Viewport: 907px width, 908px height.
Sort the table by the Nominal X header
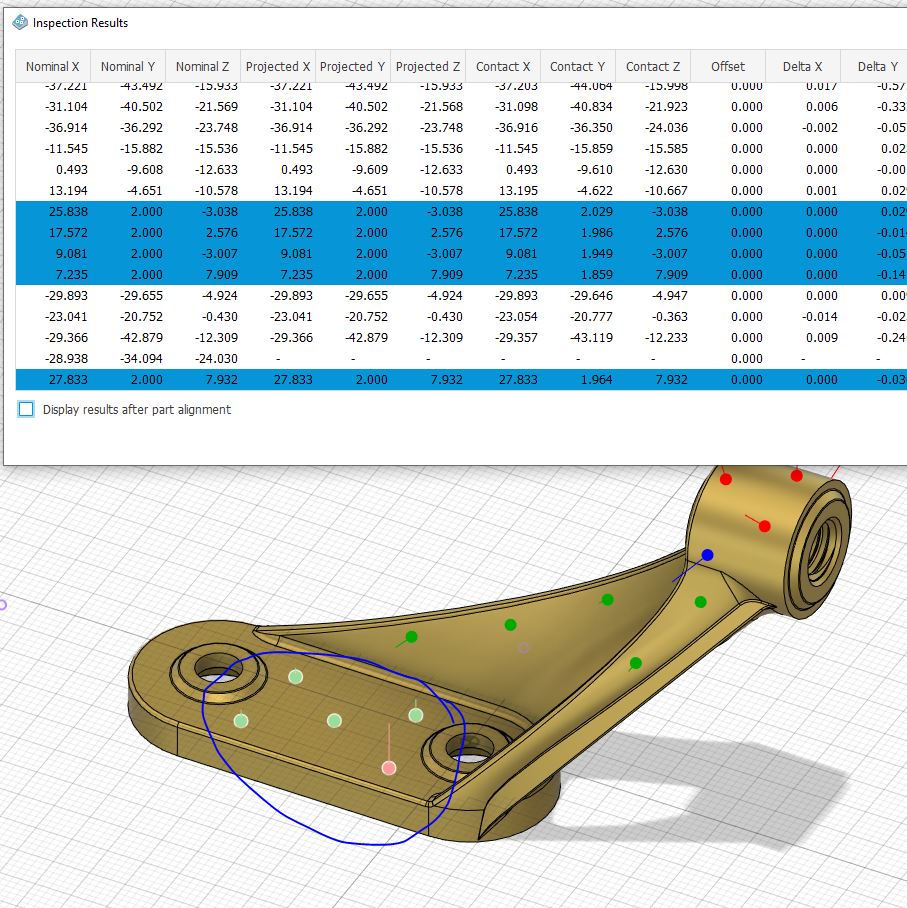point(52,66)
